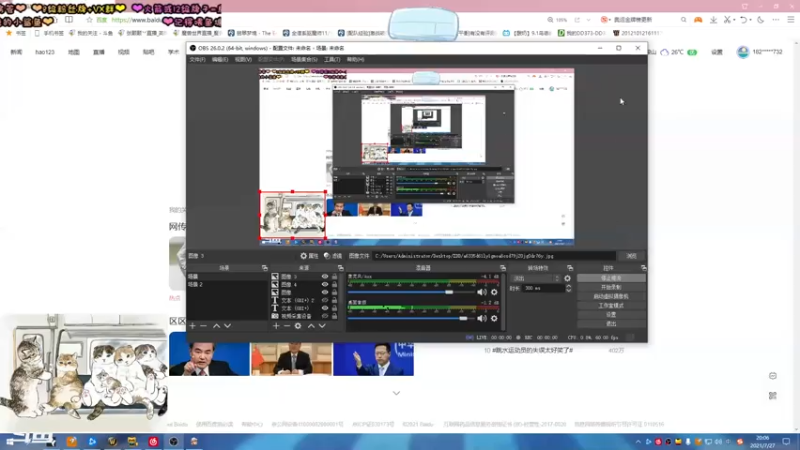Open Windows Start button on taskbar
Viewport: 800px width, 450px height.
[10, 442]
